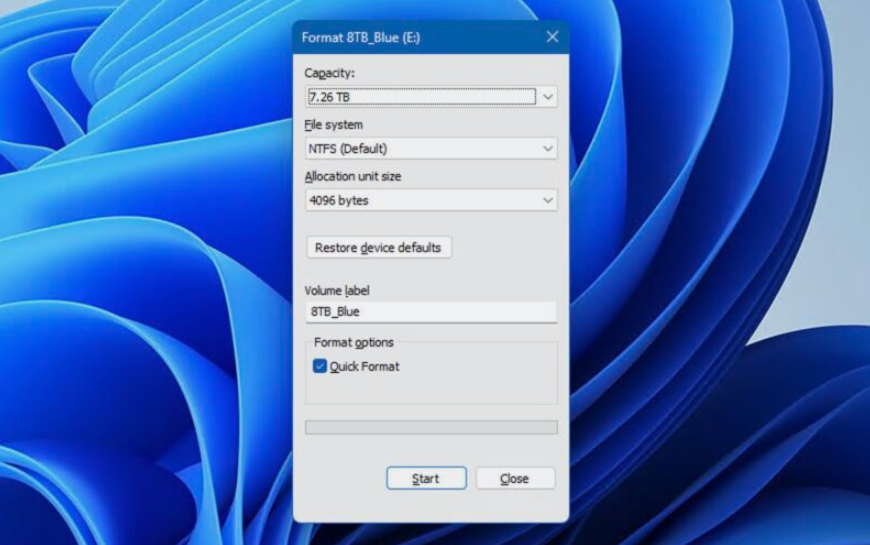Click the Volume label caption text
The height and width of the screenshot is (545, 870).
pyautogui.click(x=337, y=291)
